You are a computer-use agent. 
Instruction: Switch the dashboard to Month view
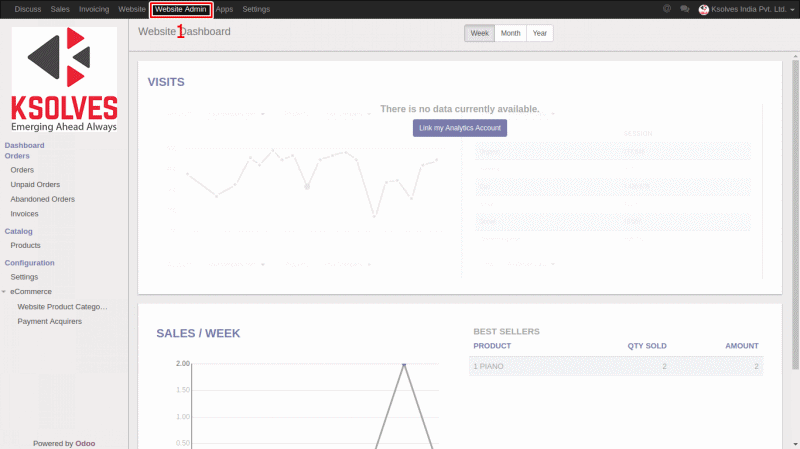coord(510,33)
